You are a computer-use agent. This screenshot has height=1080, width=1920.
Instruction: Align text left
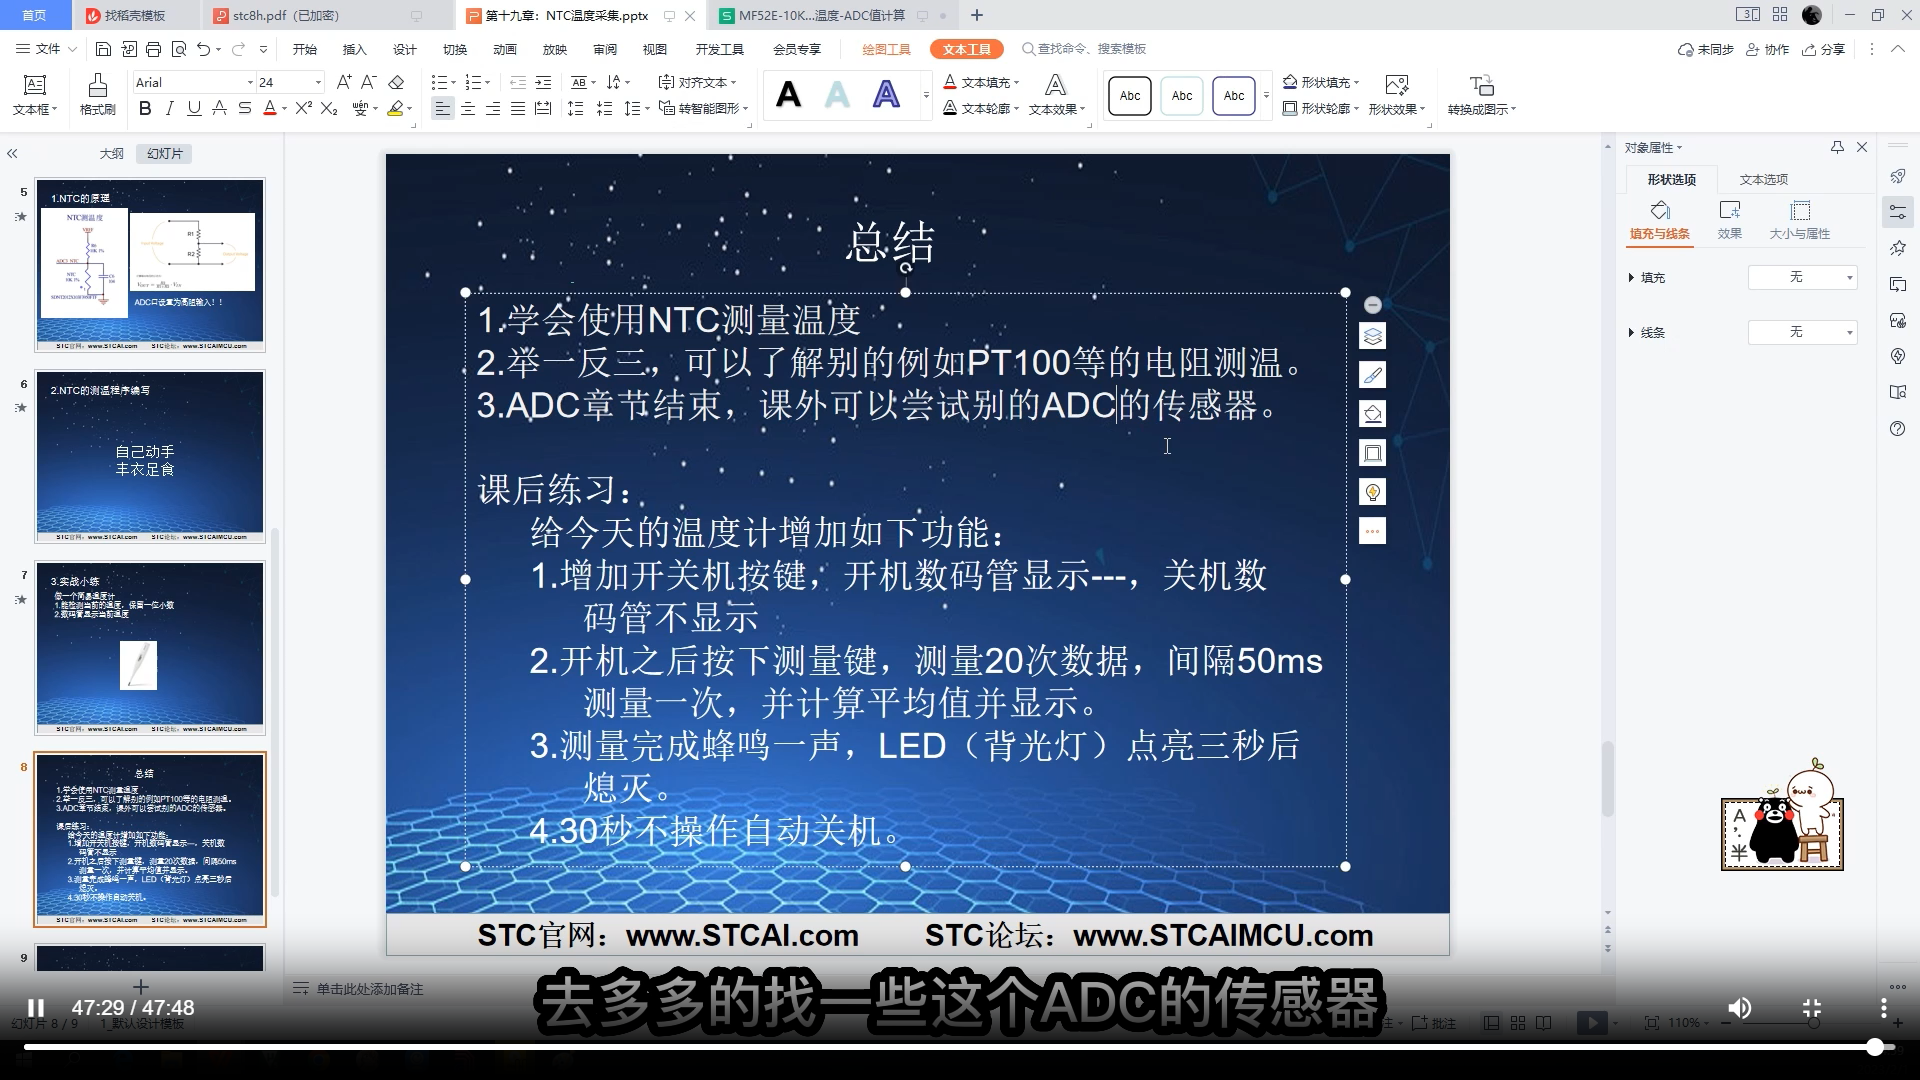tap(443, 109)
